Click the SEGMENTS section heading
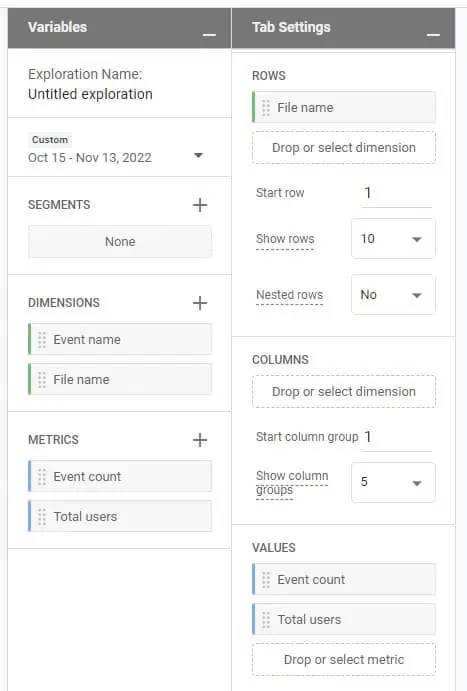The image size is (467, 691). pyautogui.click(x=59, y=205)
